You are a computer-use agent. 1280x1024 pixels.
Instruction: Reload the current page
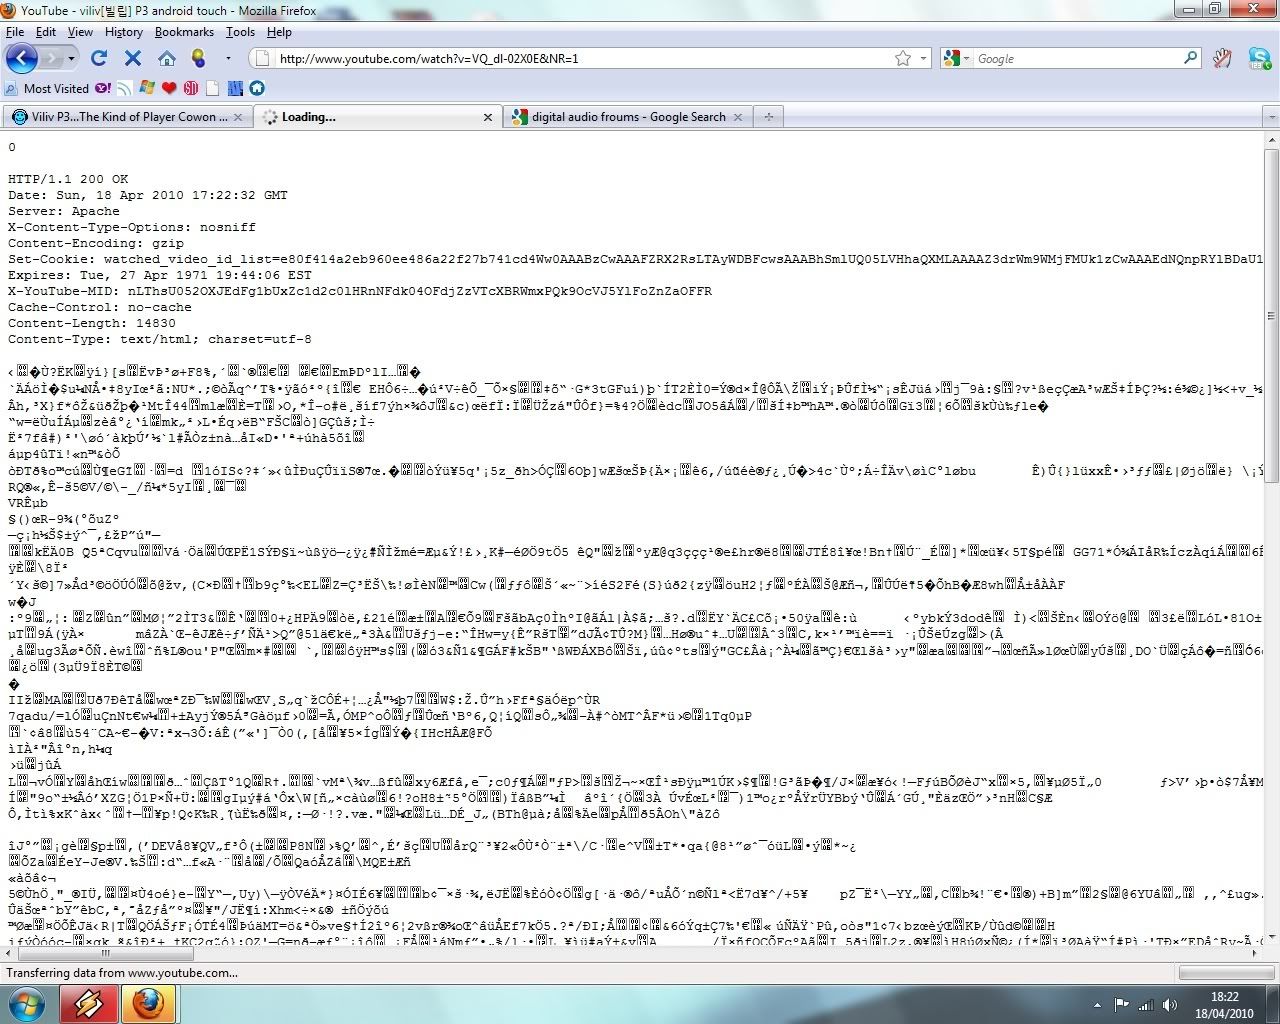pyautogui.click(x=99, y=58)
